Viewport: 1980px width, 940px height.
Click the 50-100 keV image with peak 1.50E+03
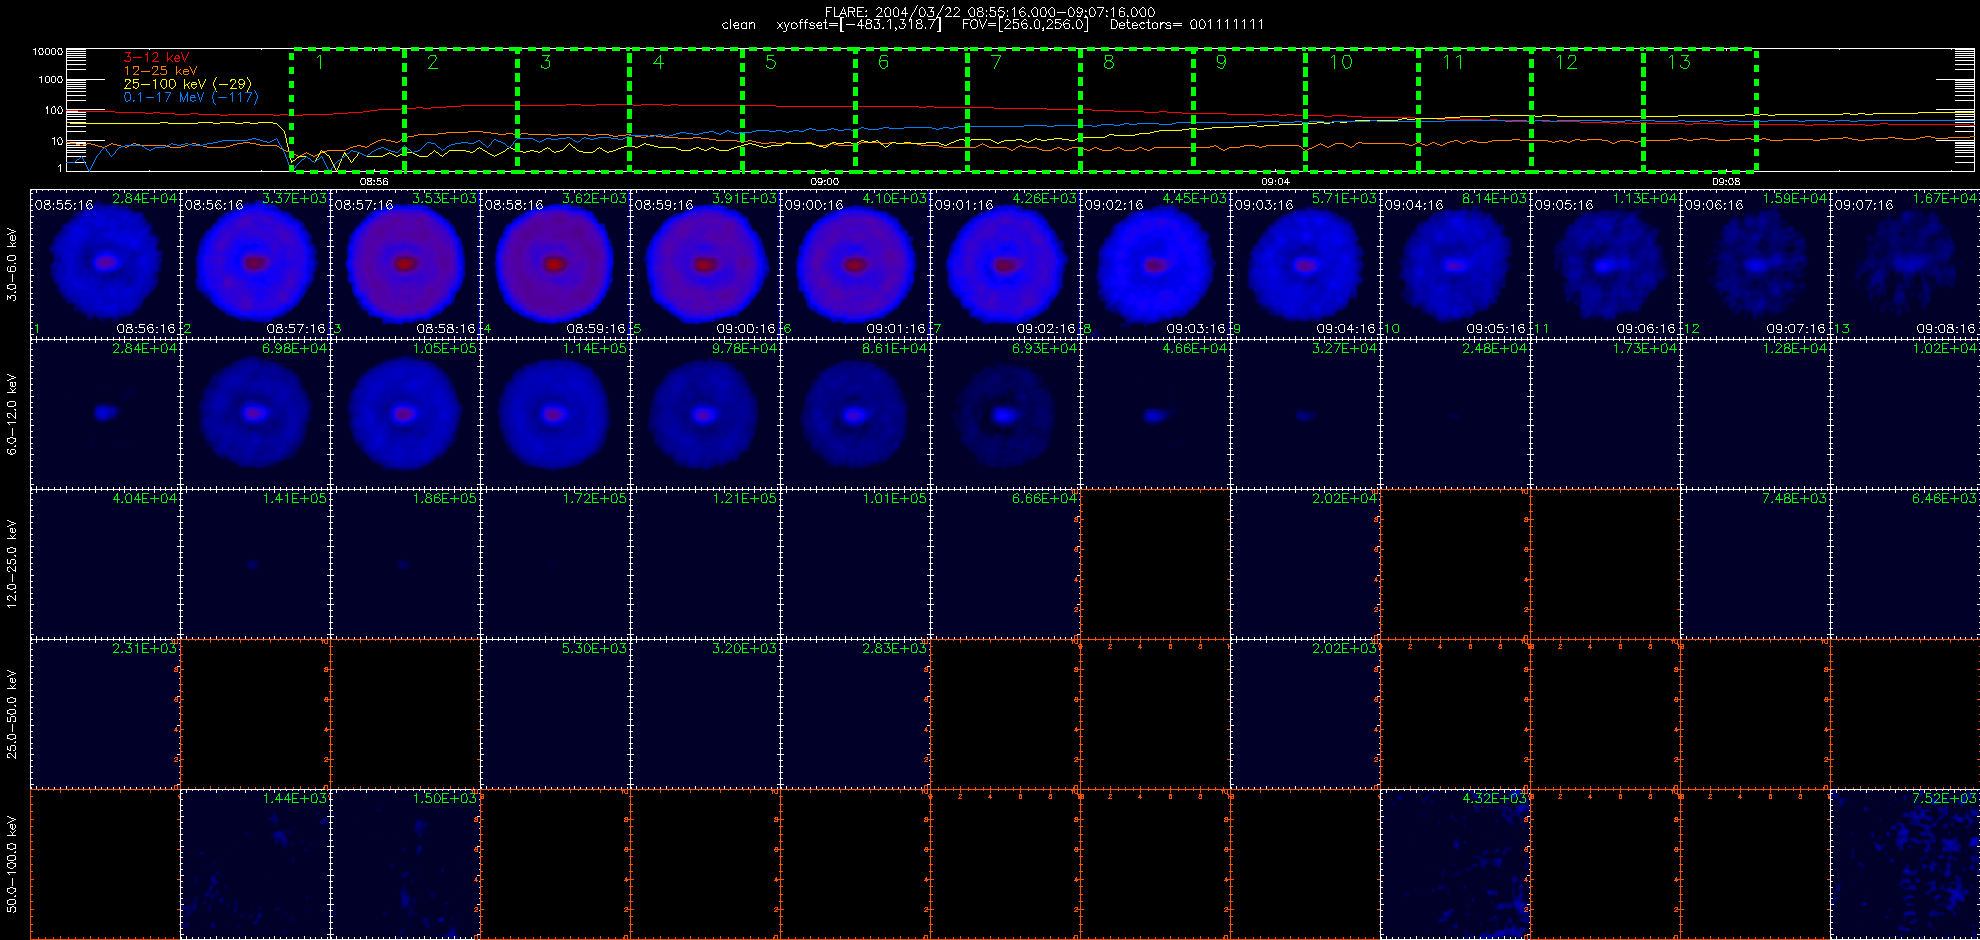[405, 864]
